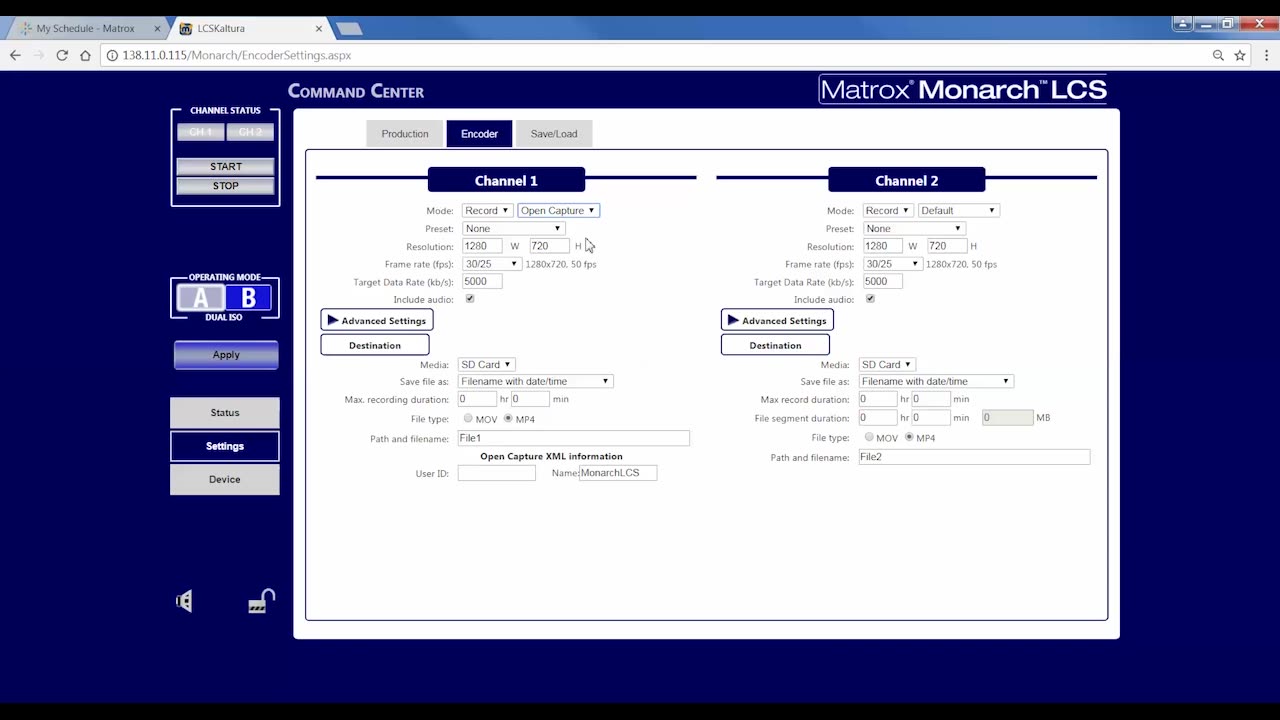Click Channel 1 Target Data Rate field
The width and height of the screenshot is (1280, 720).
[x=482, y=282]
